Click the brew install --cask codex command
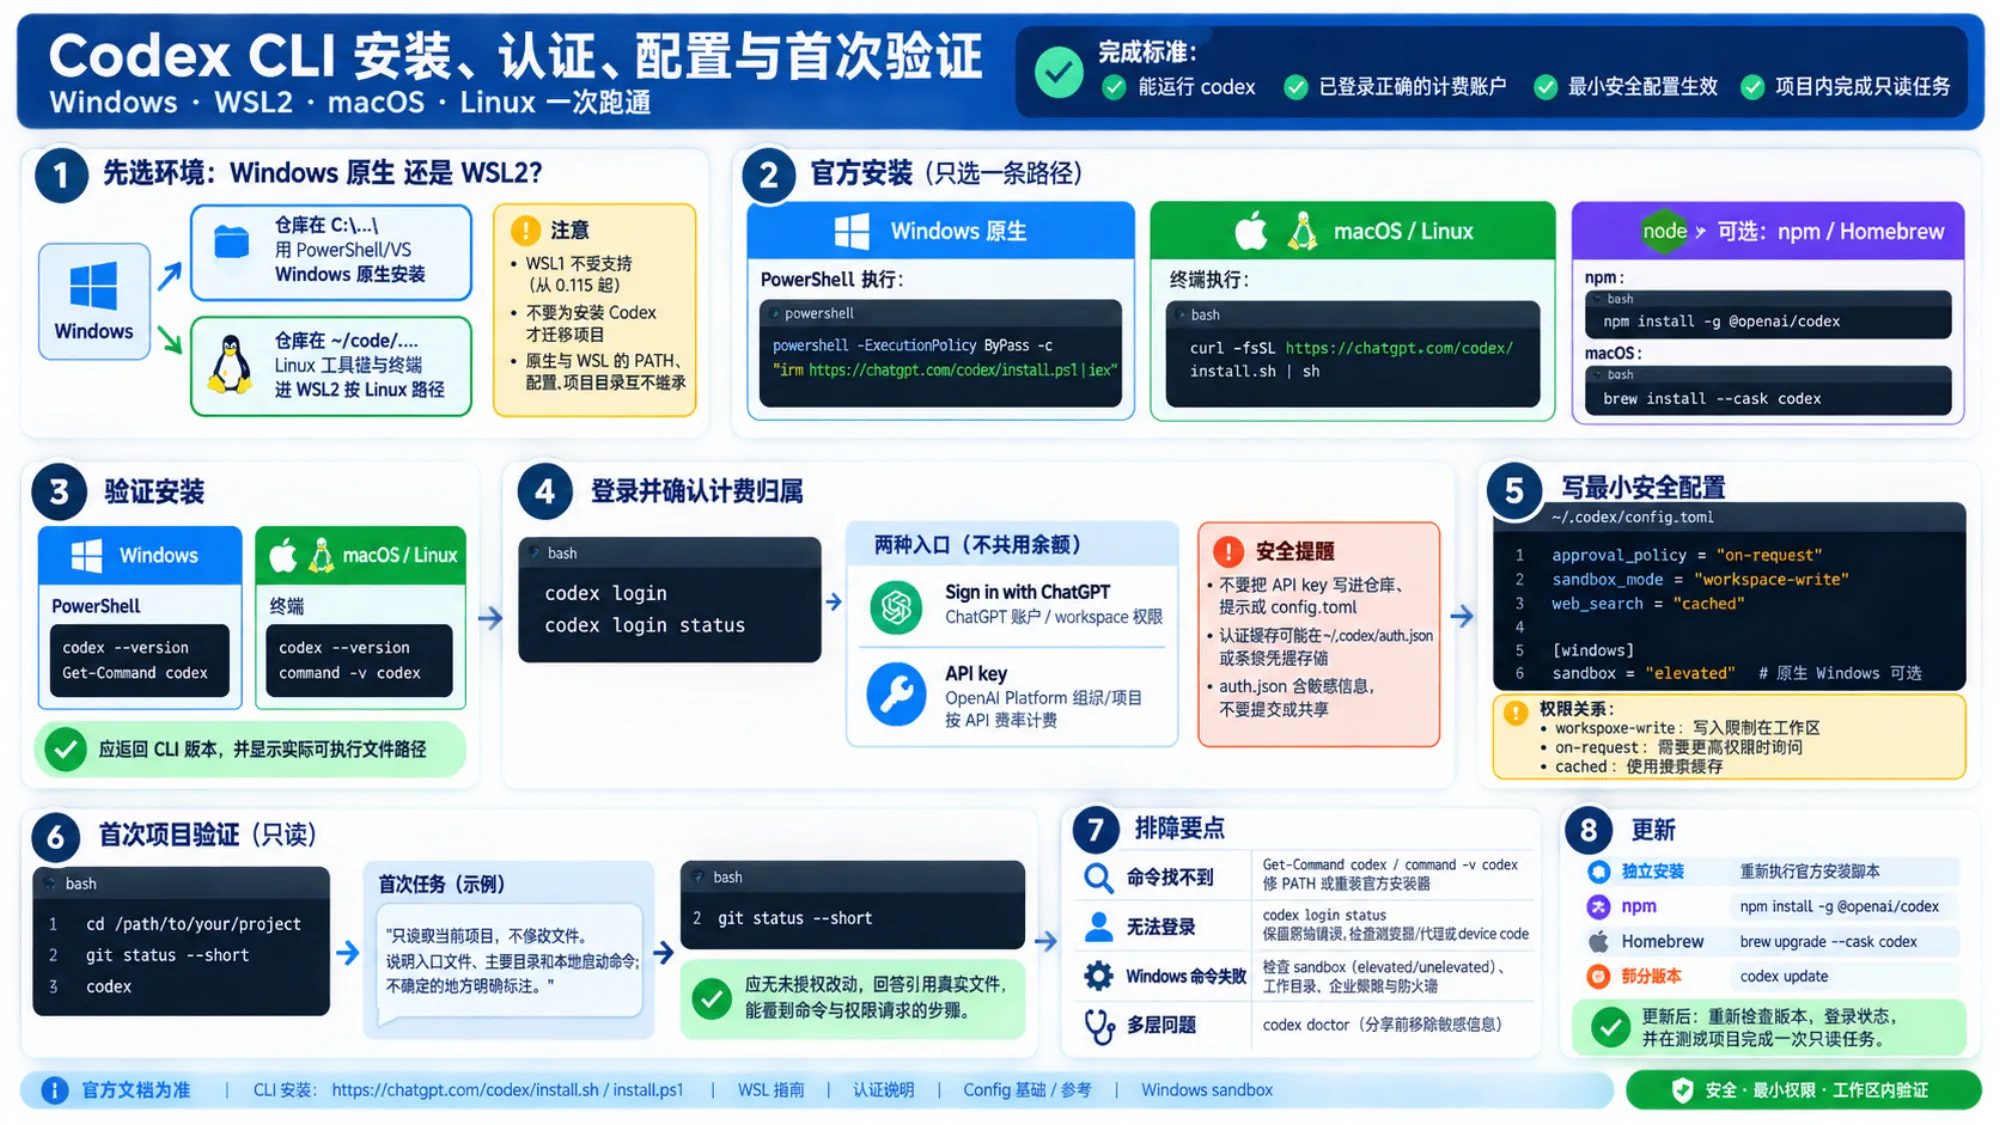 (1711, 399)
